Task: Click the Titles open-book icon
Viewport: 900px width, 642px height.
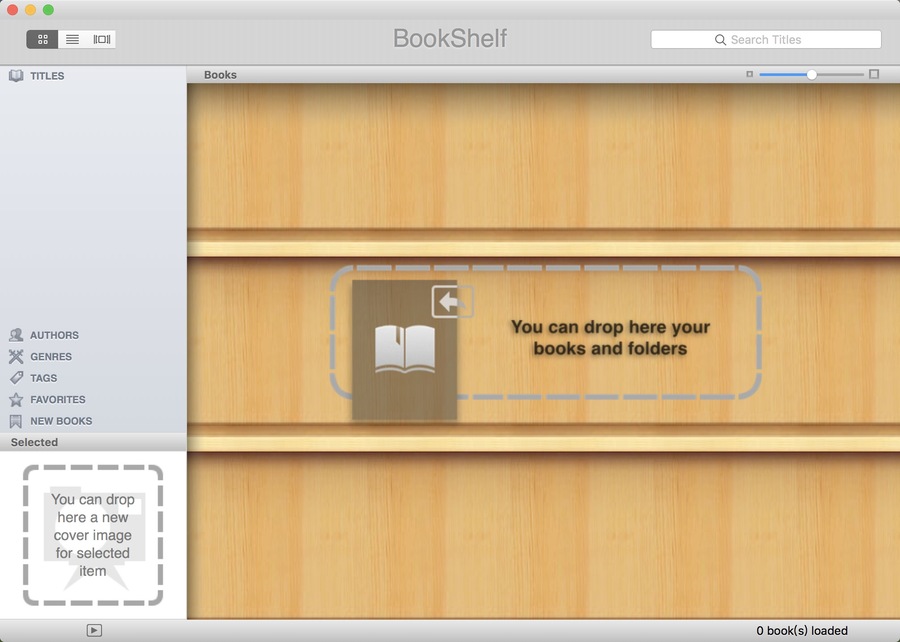Action: tap(16, 76)
